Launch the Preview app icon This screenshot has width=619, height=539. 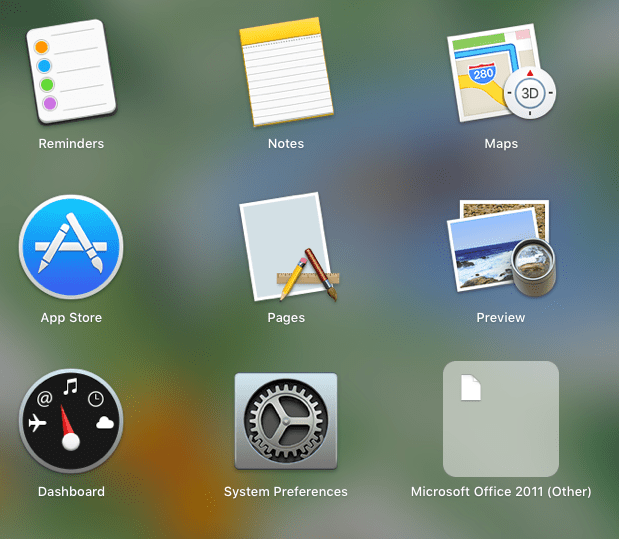click(x=501, y=248)
